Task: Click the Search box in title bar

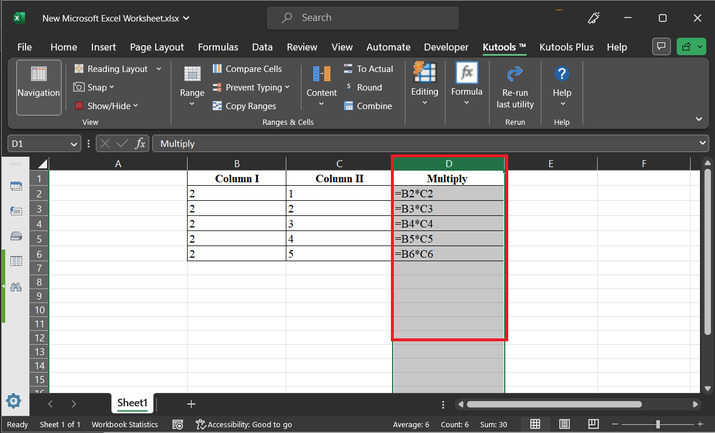Action: click(x=363, y=18)
